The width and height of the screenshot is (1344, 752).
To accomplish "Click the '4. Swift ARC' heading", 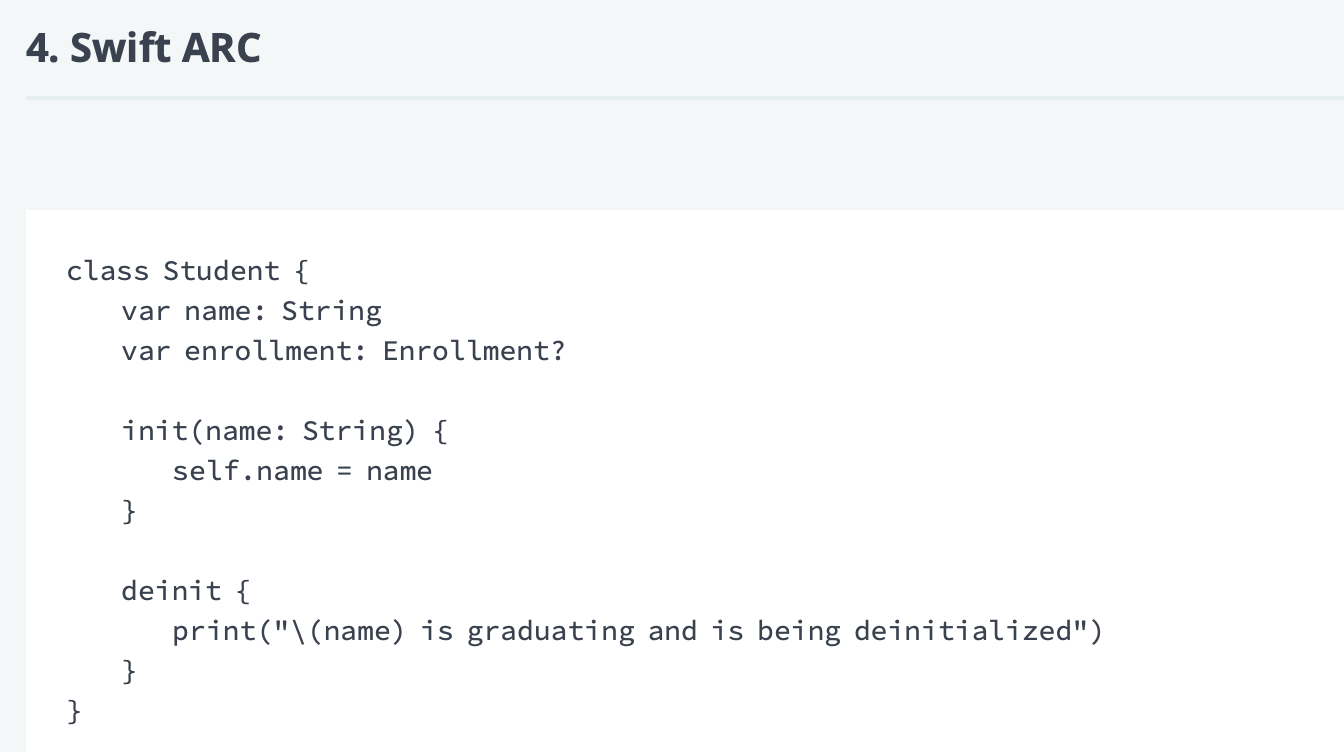I will pos(143,48).
